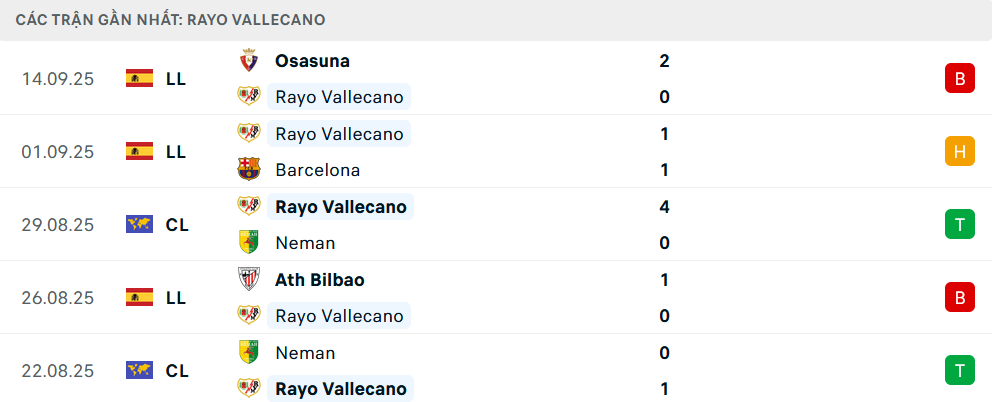Image resolution: width=992 pixels, height=402 pixels.
Task: Click Neman crest in the 22.08.25 match
Action: point(248,353)
